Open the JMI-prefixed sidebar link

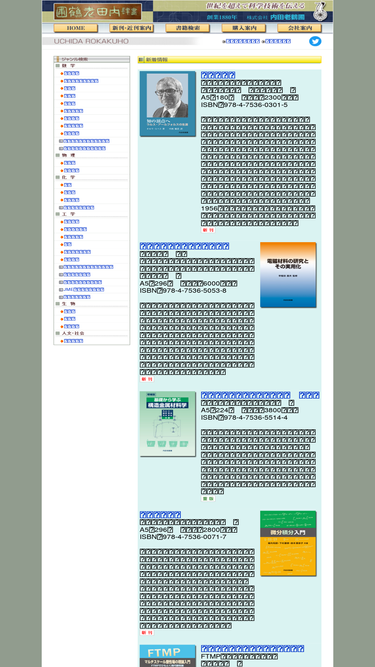pos(84,290)
